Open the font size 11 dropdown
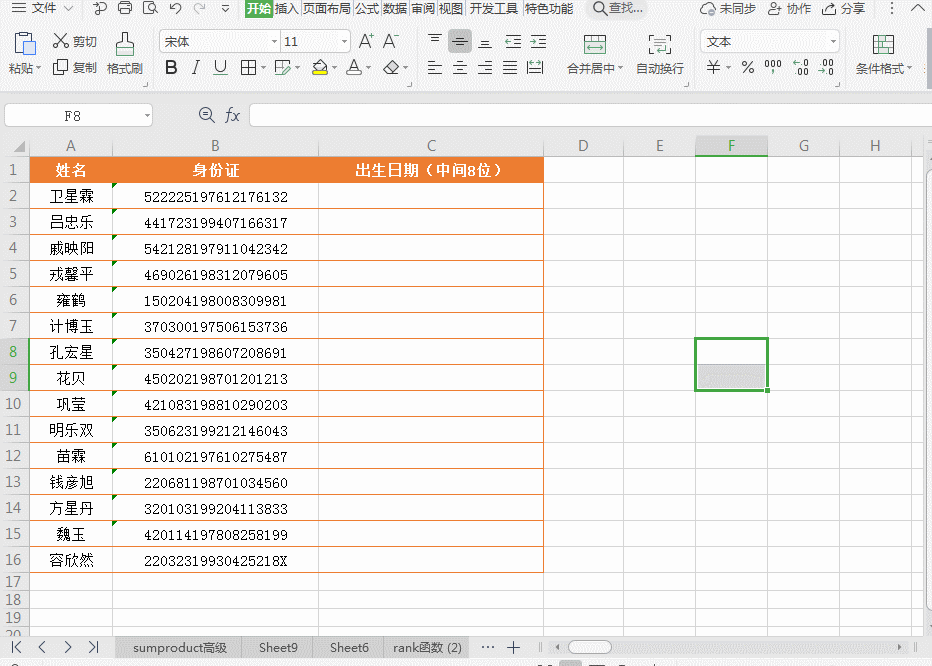 (344, 42)
